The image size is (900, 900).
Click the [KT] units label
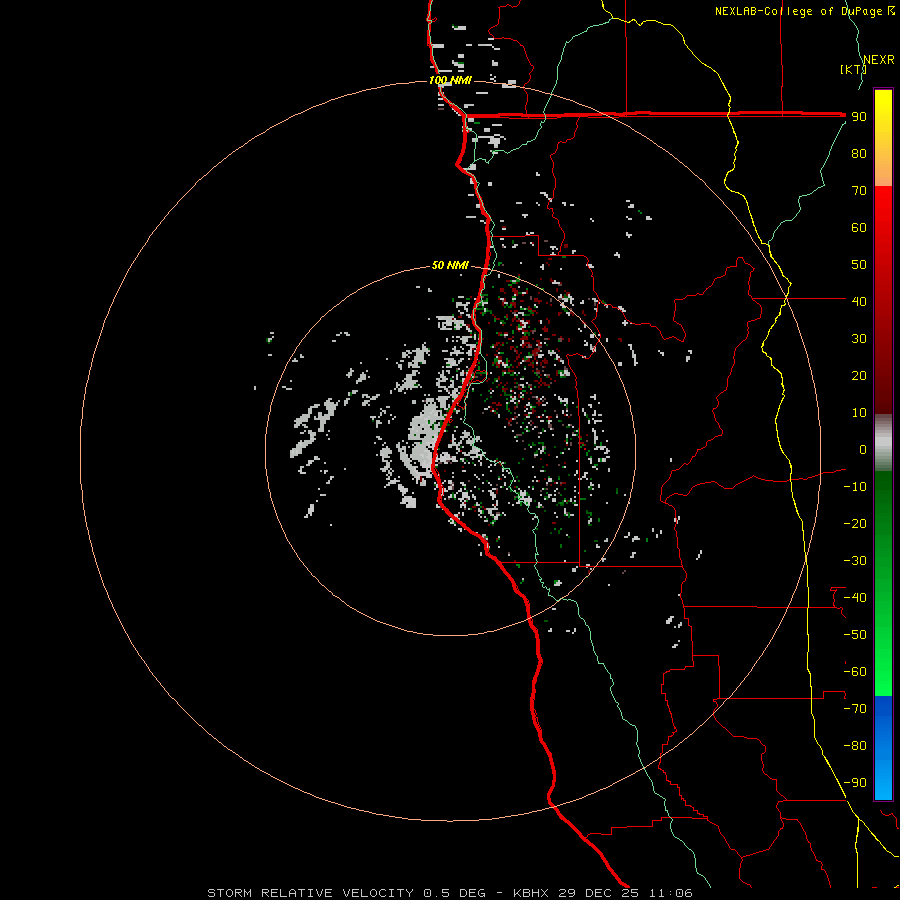853,69
